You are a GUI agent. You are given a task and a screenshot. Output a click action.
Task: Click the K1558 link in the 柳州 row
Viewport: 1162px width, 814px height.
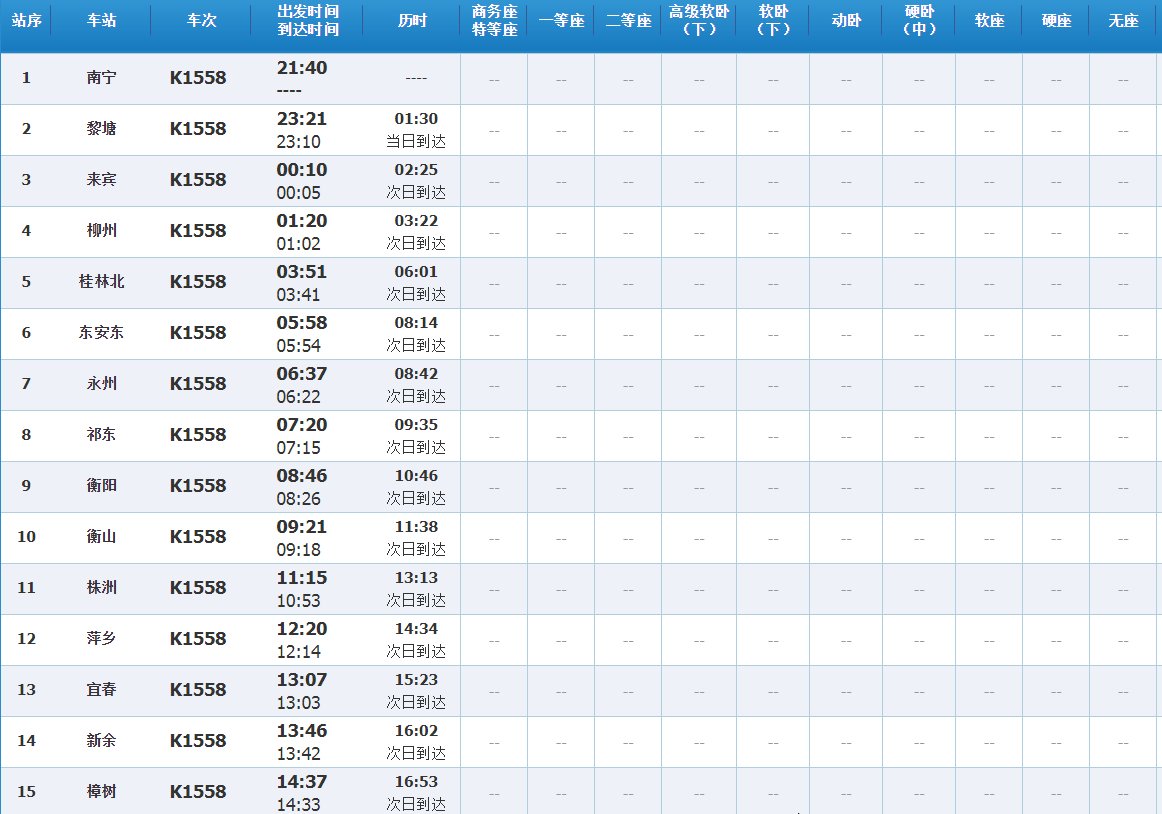click(x=197, y=231)
